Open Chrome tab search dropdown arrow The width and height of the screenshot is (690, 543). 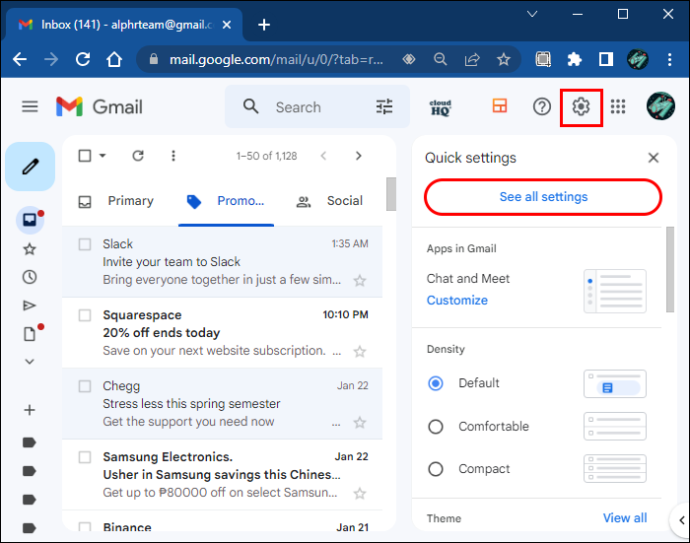coord(532,14)
